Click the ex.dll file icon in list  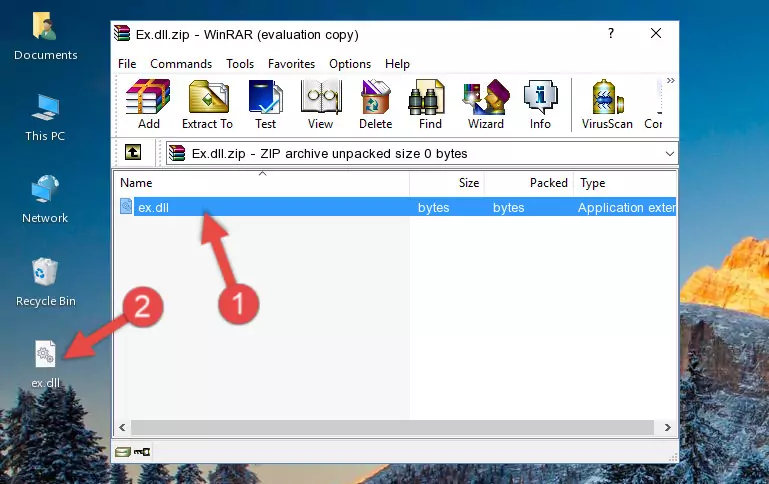pyautogui.click(x=126, y=206)
